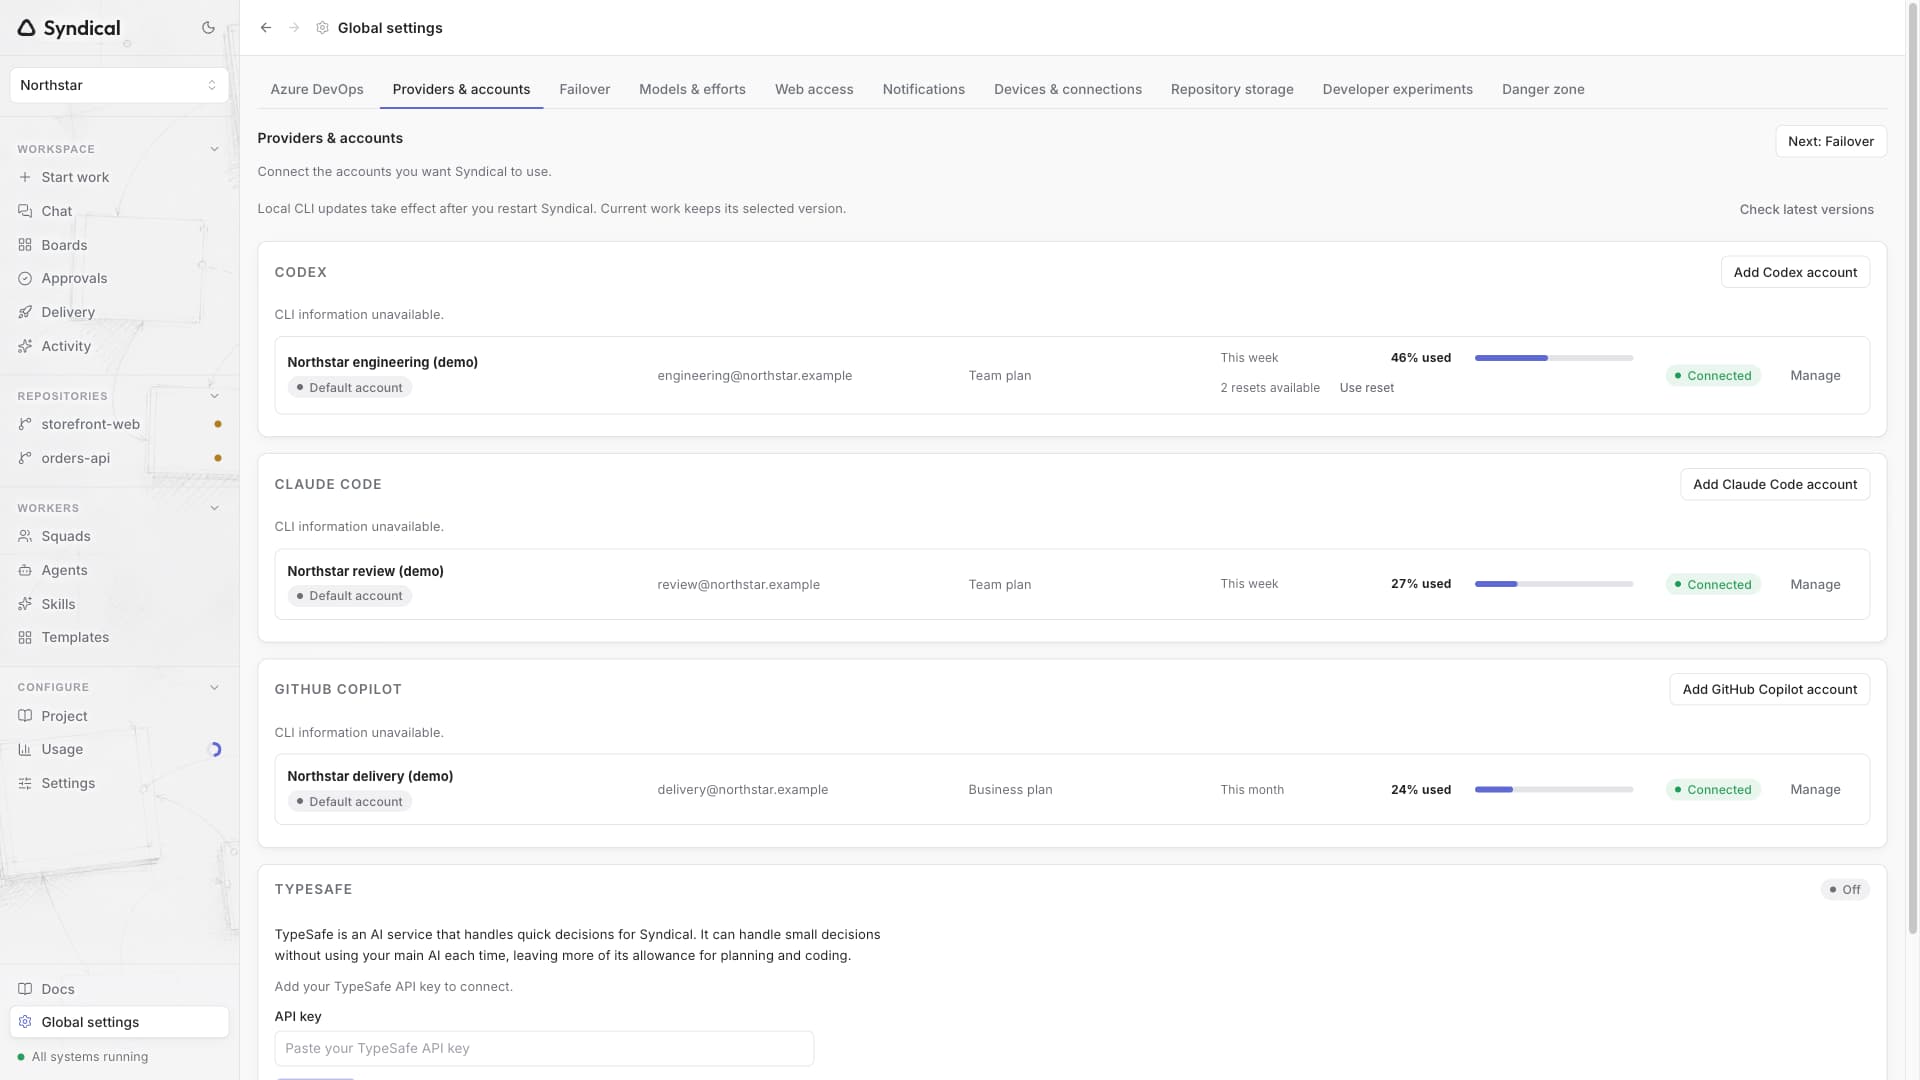Switch to the Models & efforts tab
The height and width of the screenshot is (1080, 1920).
tap(692, 89)
